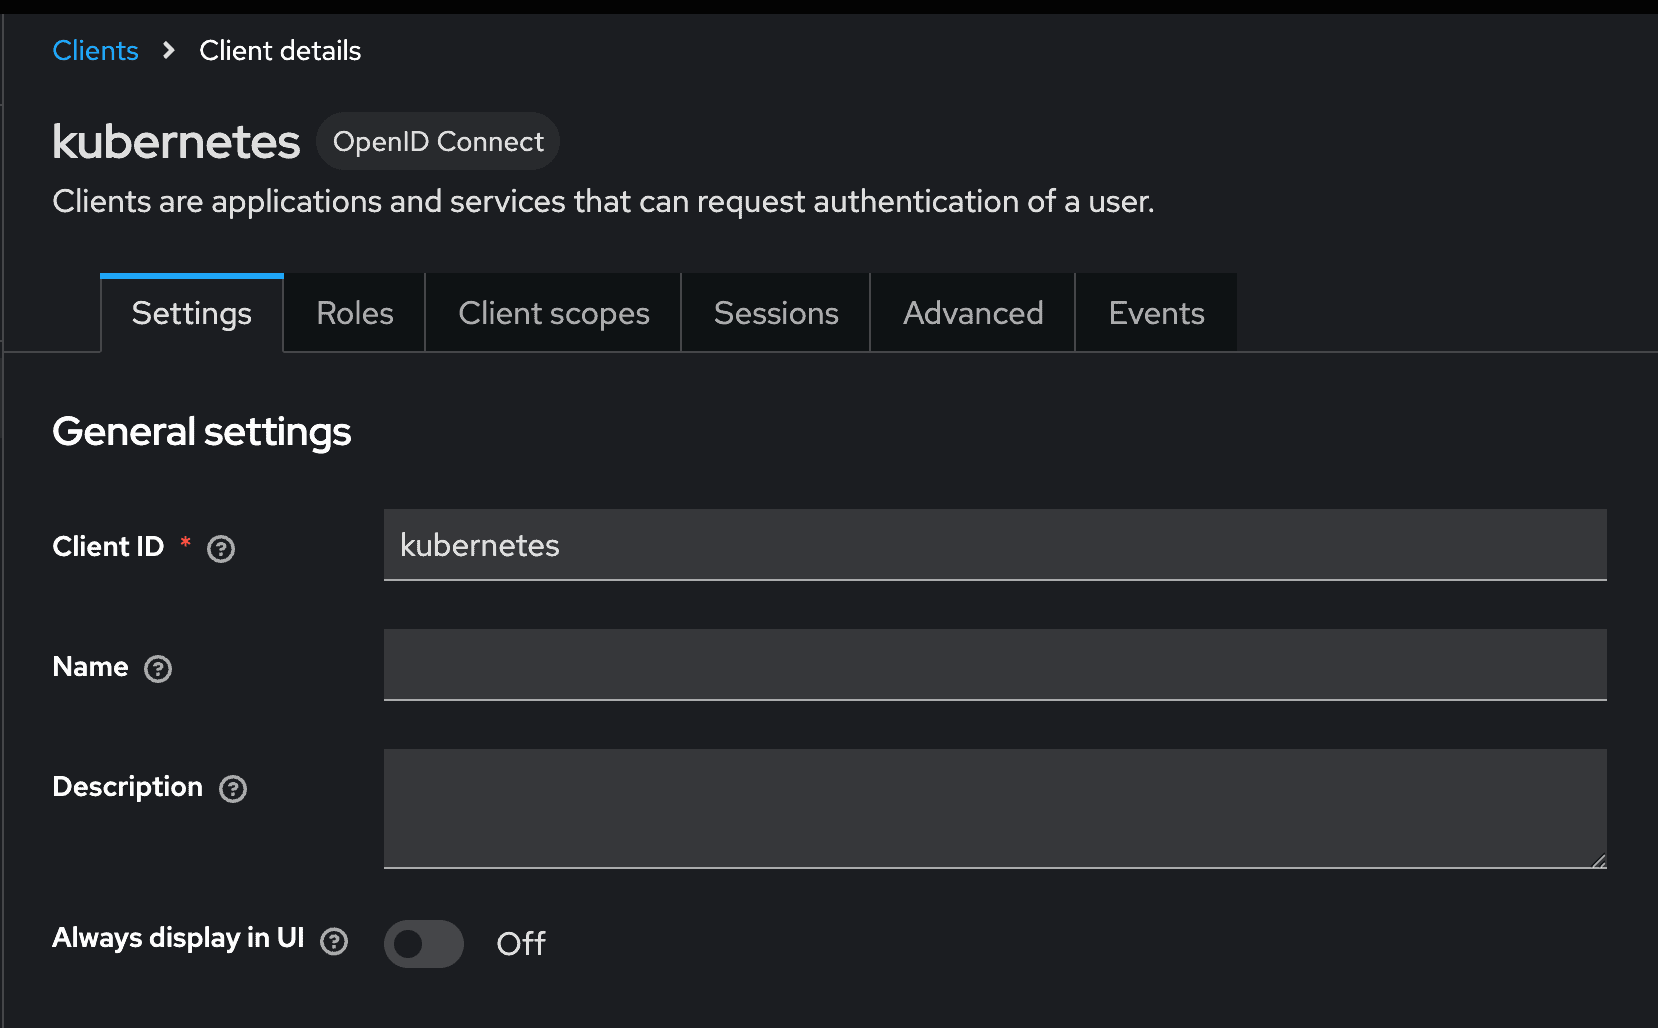
Task: Open the Client scopes tab
Action: tap(554, 313)
